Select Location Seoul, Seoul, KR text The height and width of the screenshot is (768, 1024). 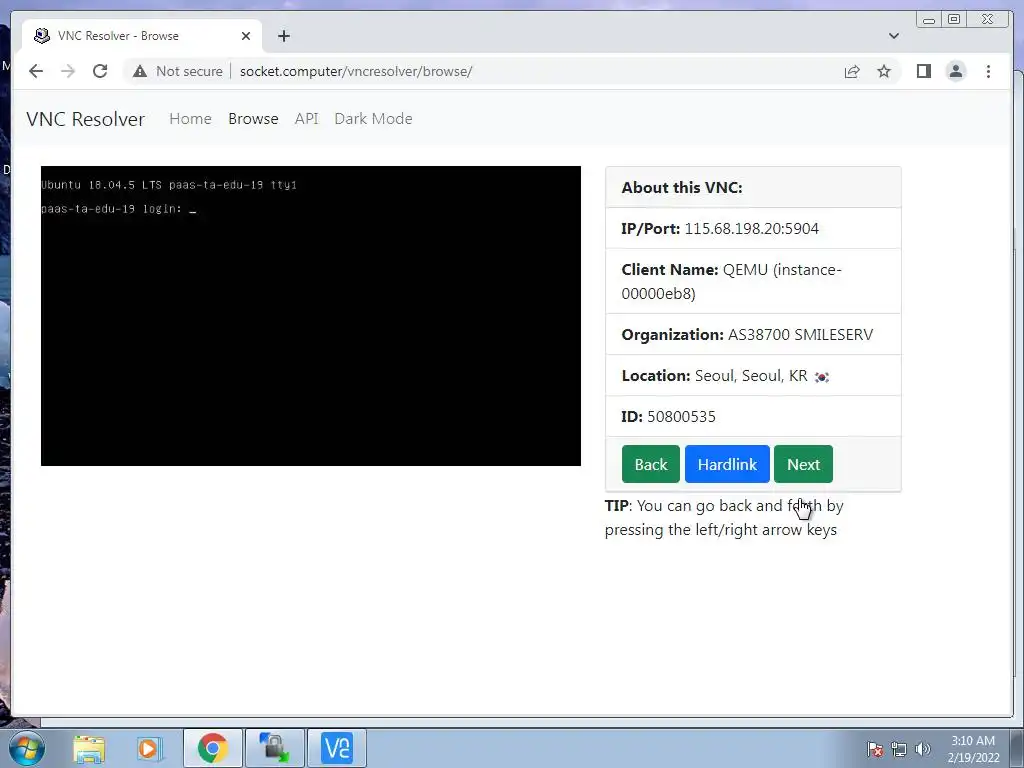714,376
